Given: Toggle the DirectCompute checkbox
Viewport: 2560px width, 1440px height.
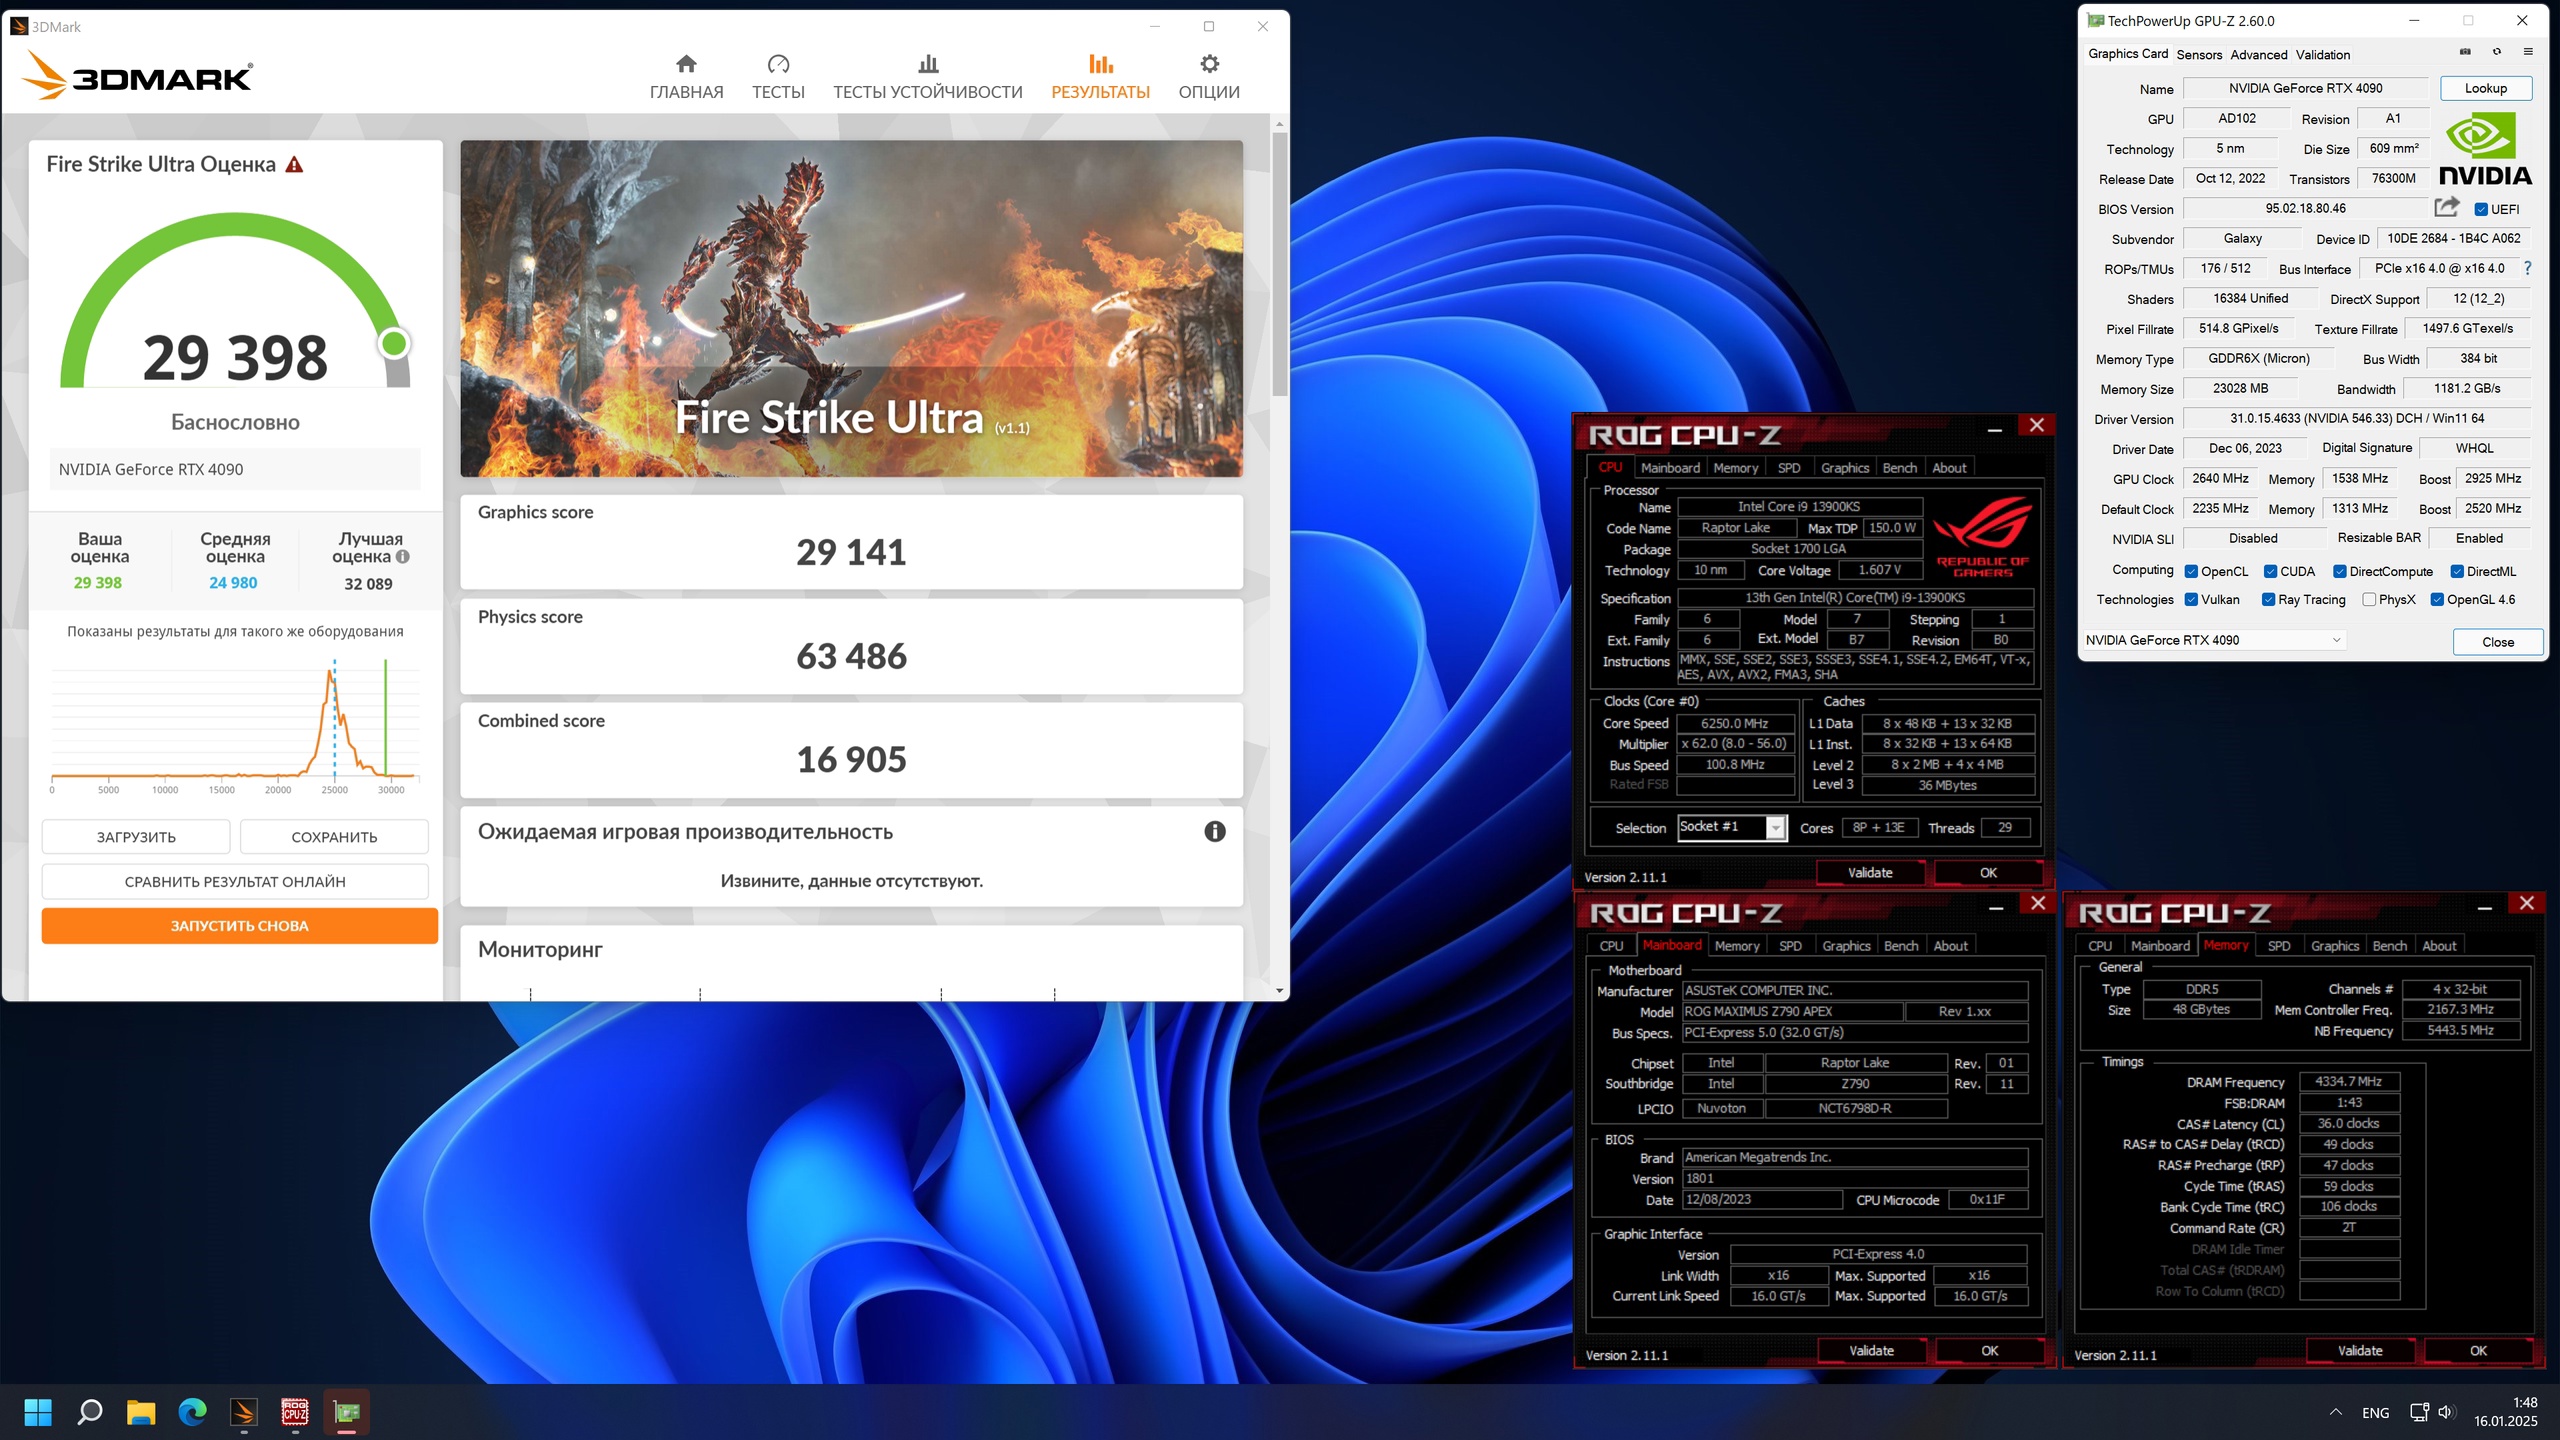Looking at the screenshot, I should click(x=2340, y=571).
